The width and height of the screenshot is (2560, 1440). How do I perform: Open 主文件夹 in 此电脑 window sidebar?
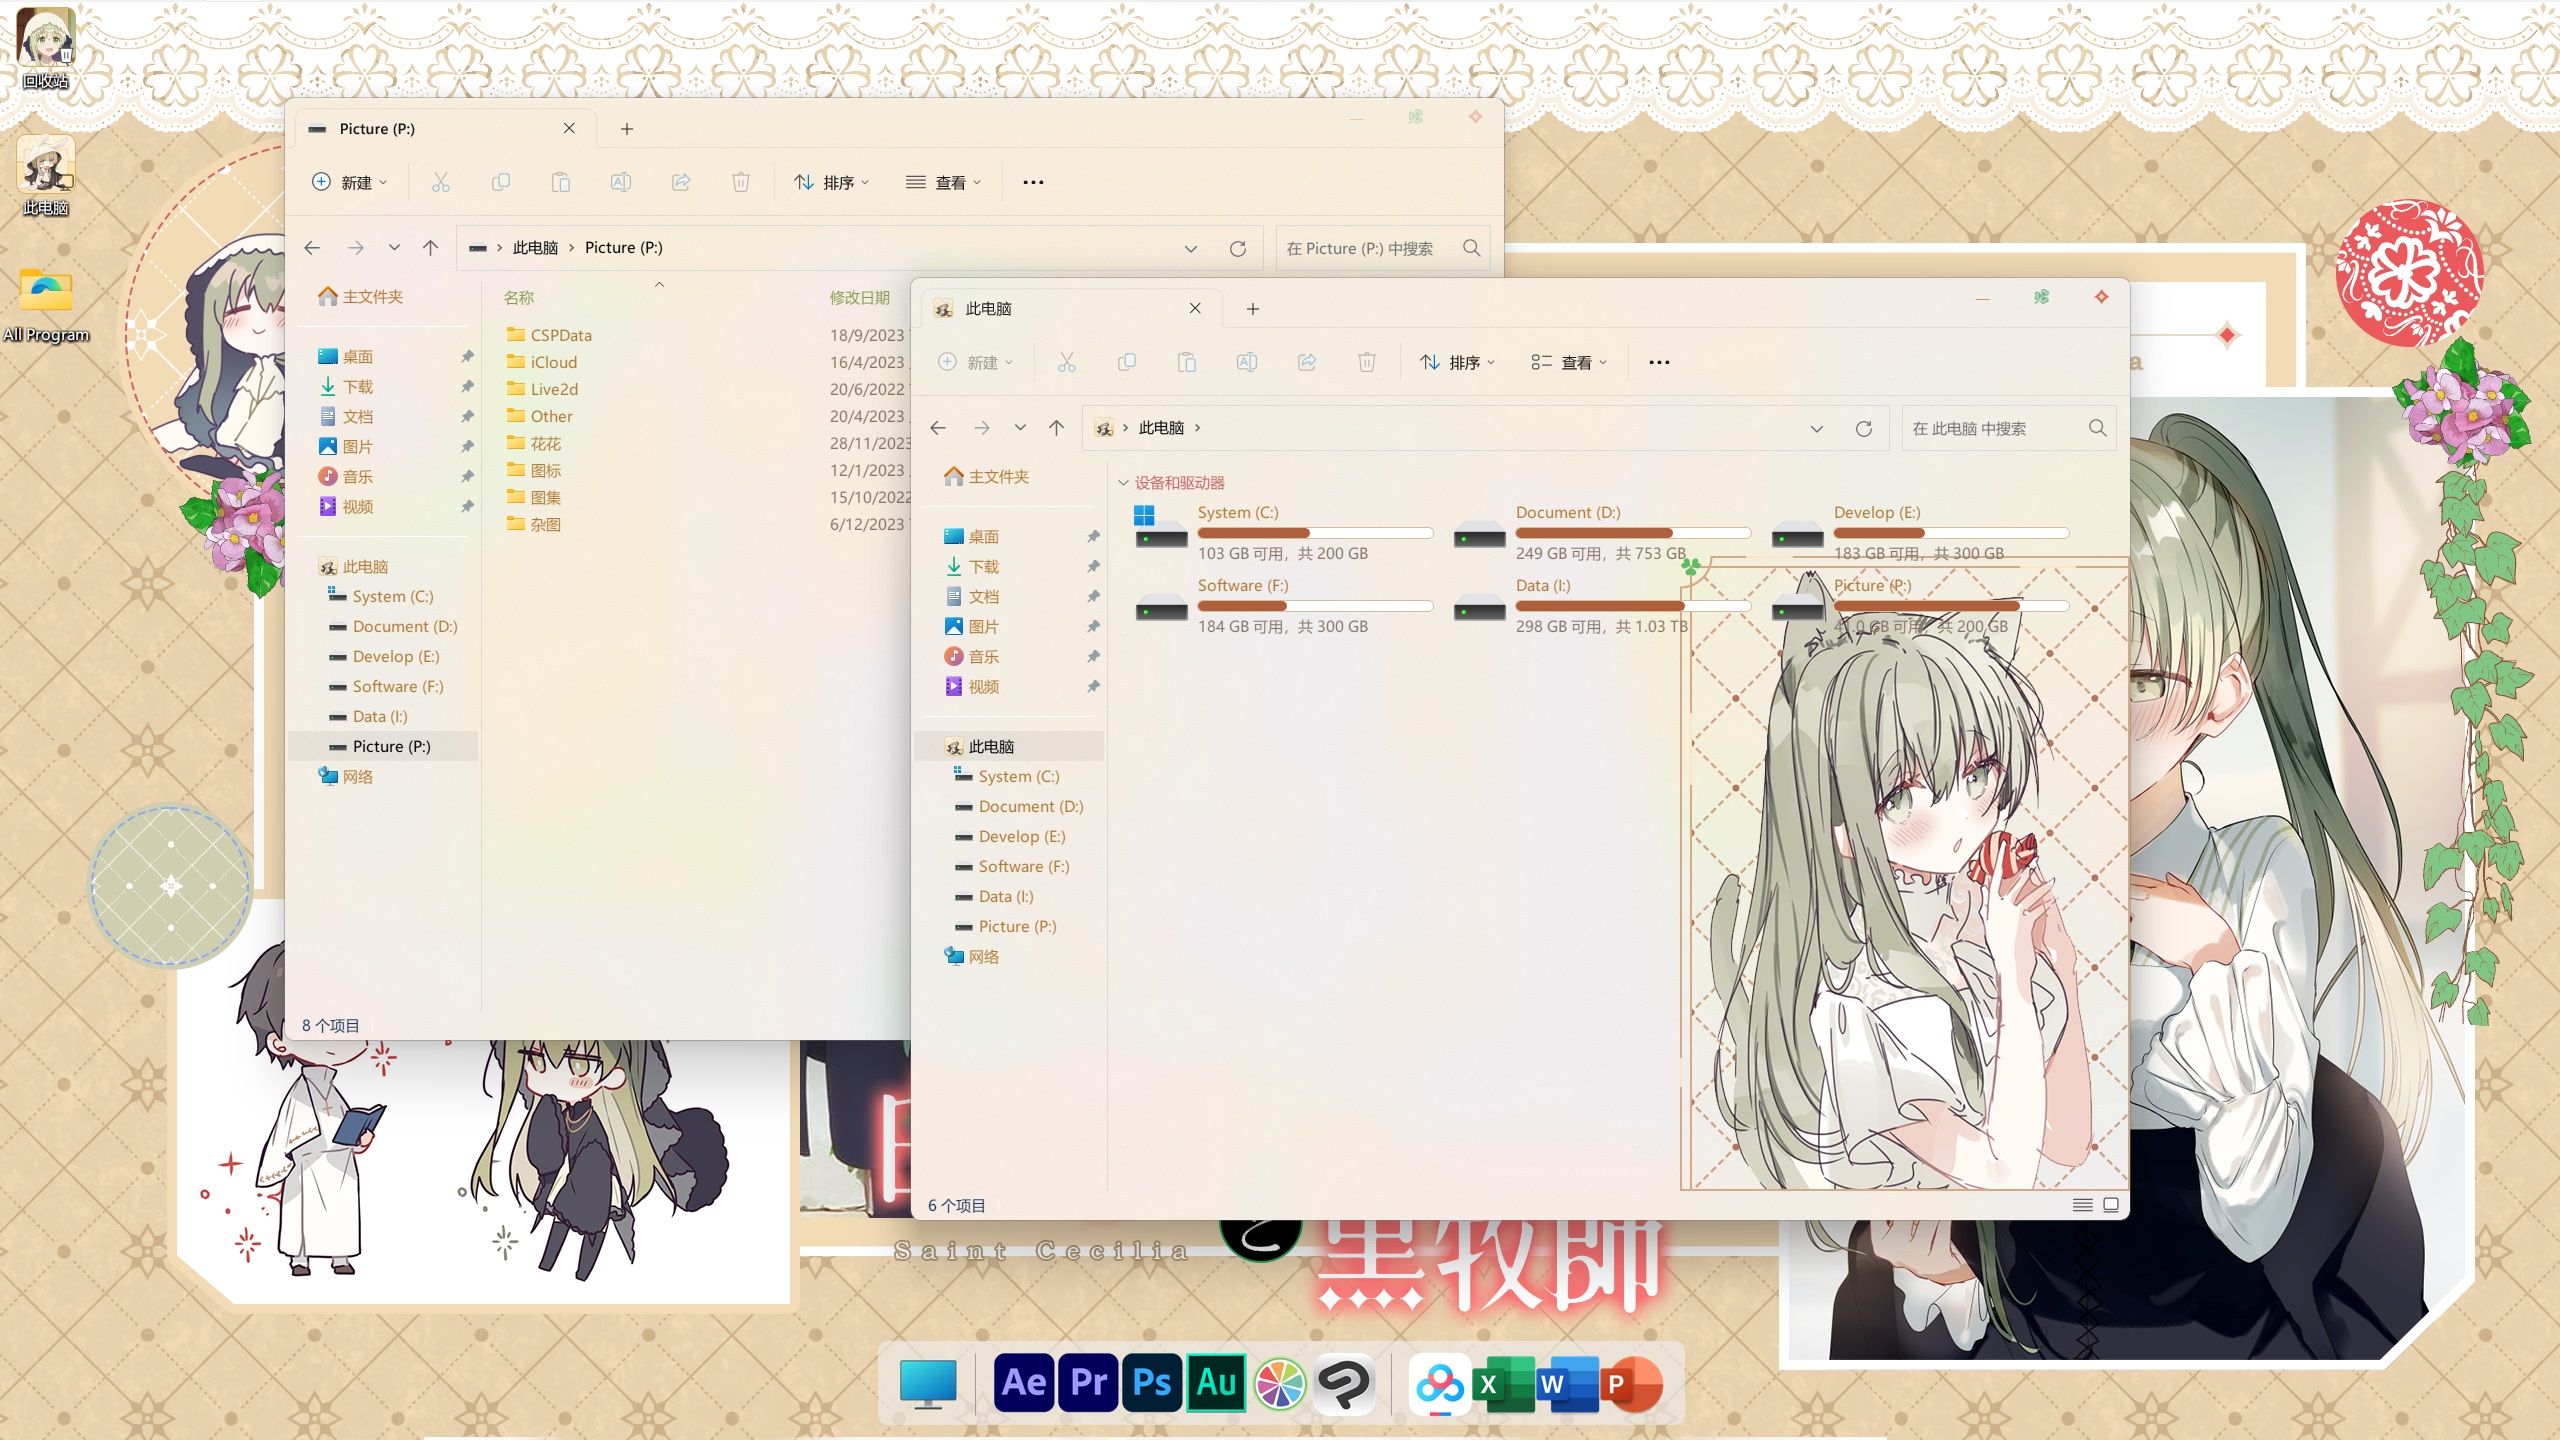click(987, 477)
